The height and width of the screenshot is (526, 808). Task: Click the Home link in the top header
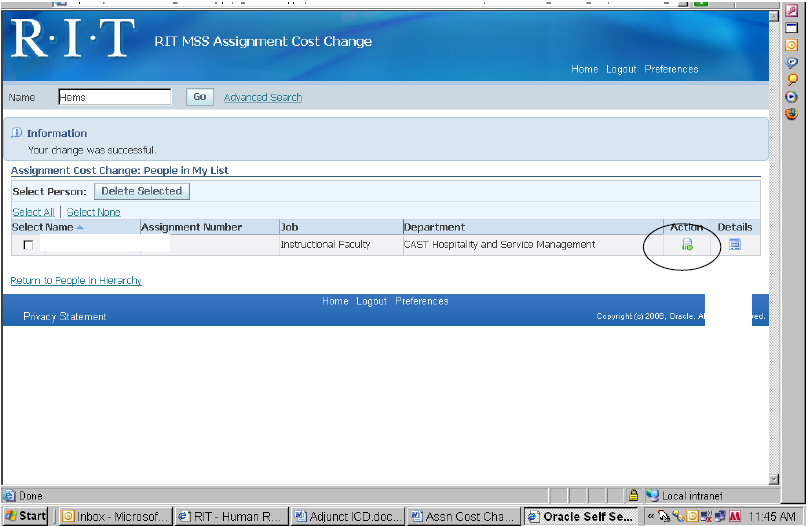point(584,69)
